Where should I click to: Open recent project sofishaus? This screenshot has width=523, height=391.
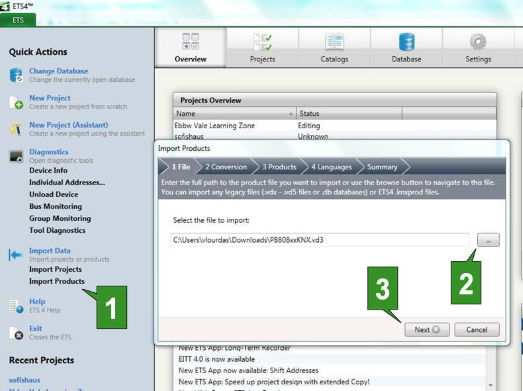24,380
